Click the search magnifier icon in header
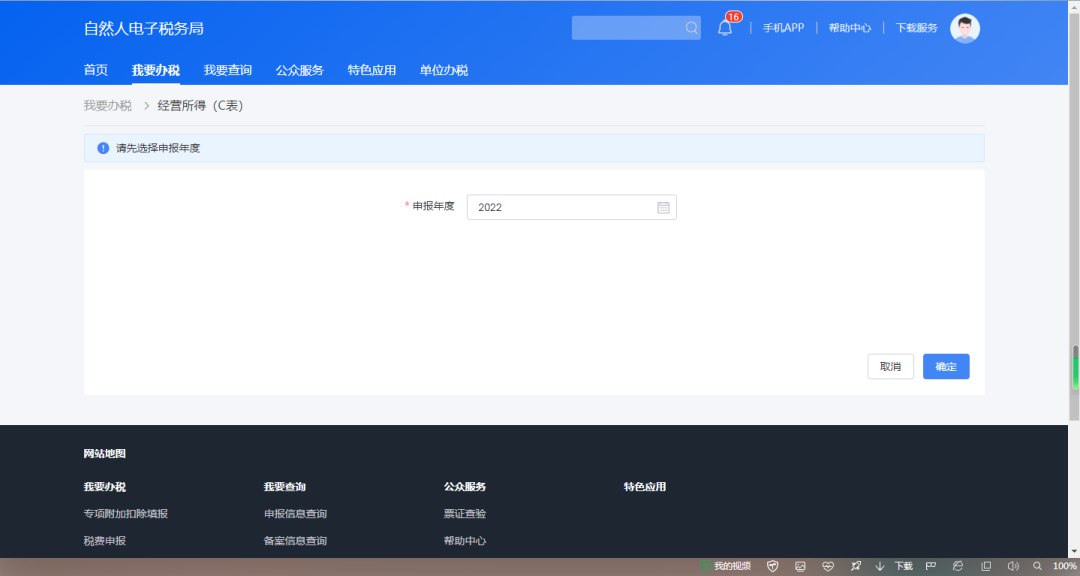The image size is (1080, 576). (691, 28)
